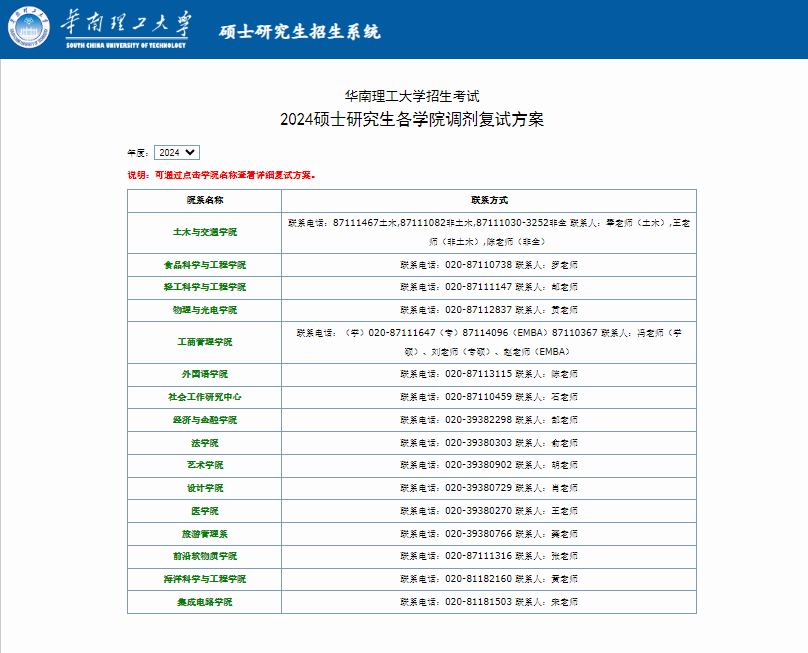Click the contact cell with 020-87113115
808x653 pixels.
click(489, 375)
